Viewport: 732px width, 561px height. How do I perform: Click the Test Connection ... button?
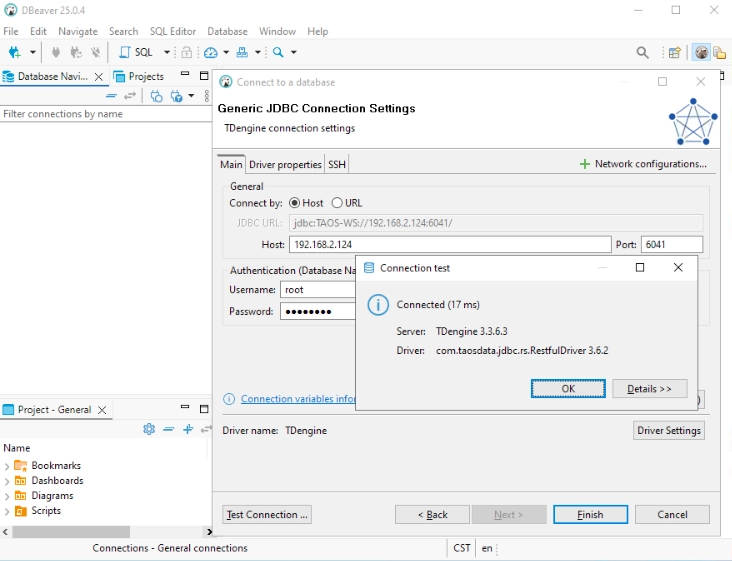tap(267, 515)
